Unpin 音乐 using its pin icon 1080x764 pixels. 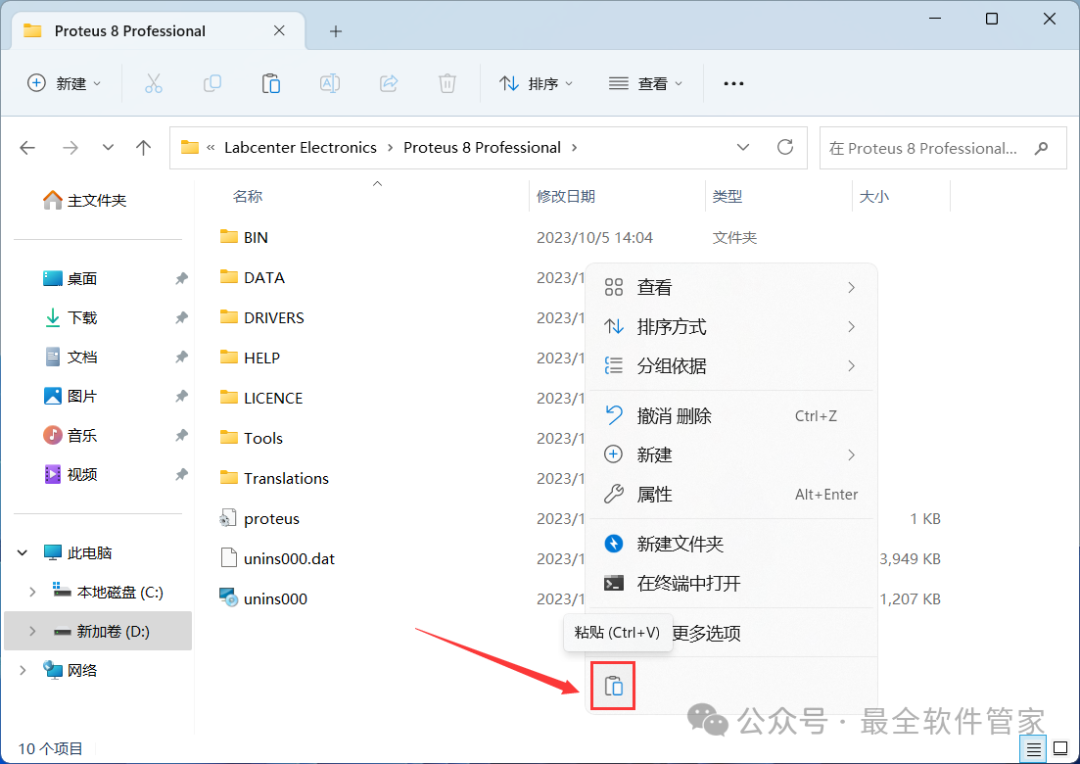[x=181, y=435]
